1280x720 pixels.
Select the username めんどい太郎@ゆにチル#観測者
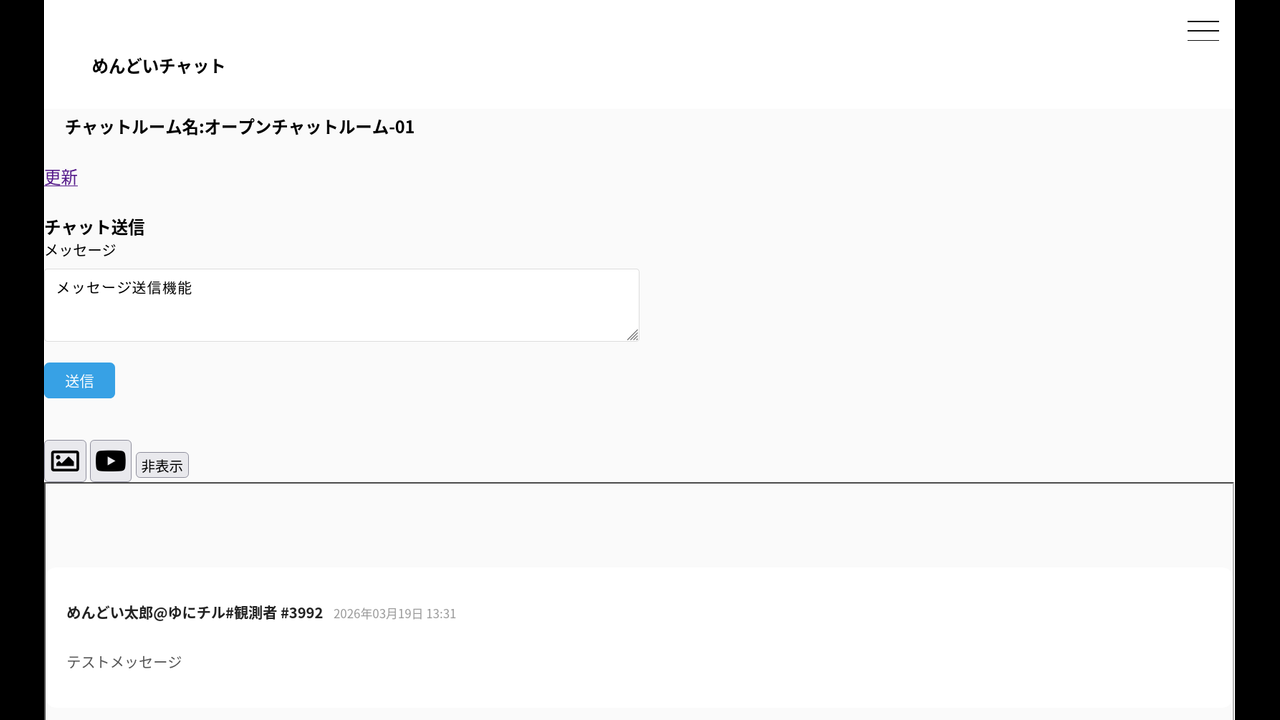pos(171,613)
